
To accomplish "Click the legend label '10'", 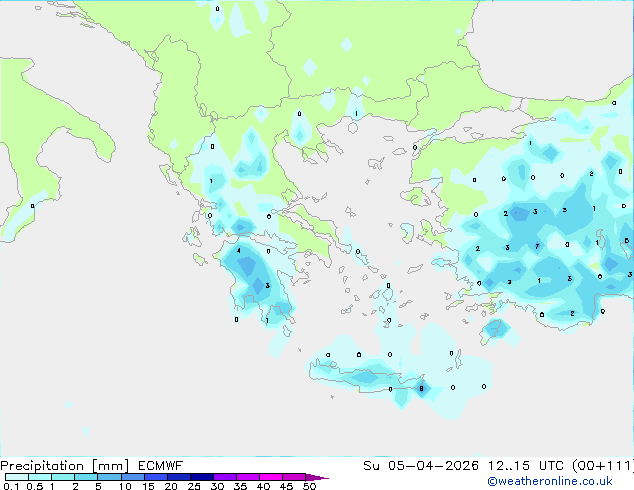I will click(x=125, y=486).
